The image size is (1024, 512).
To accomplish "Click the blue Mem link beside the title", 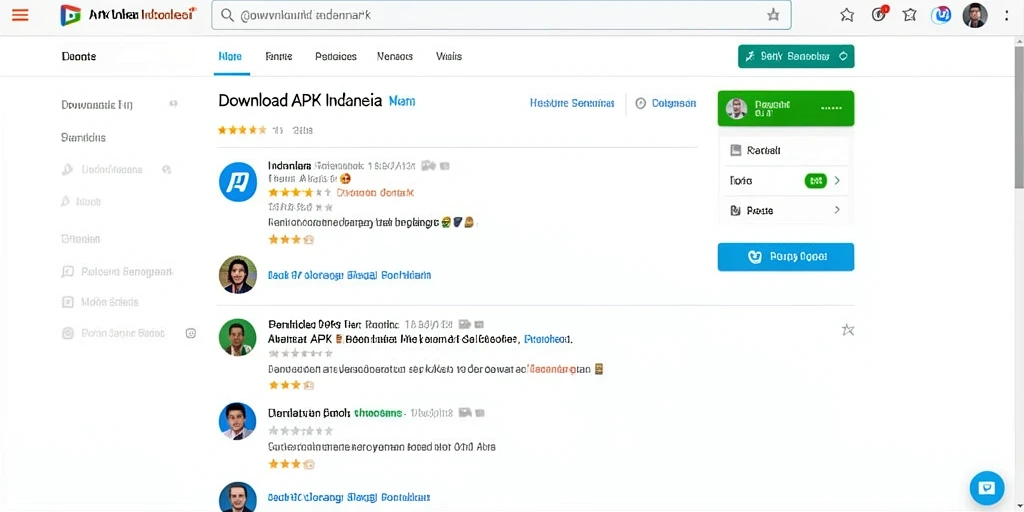I will point(402,101).
